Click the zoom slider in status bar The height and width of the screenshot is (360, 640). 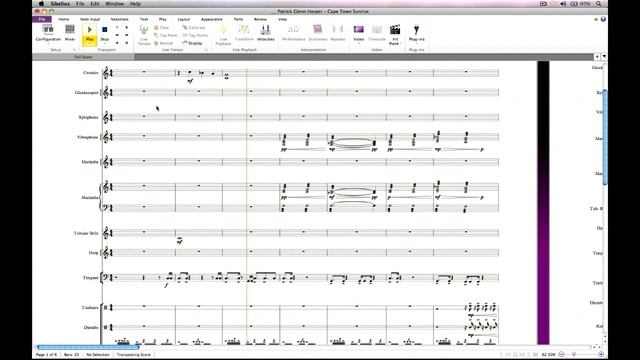[x=573, y=355]
